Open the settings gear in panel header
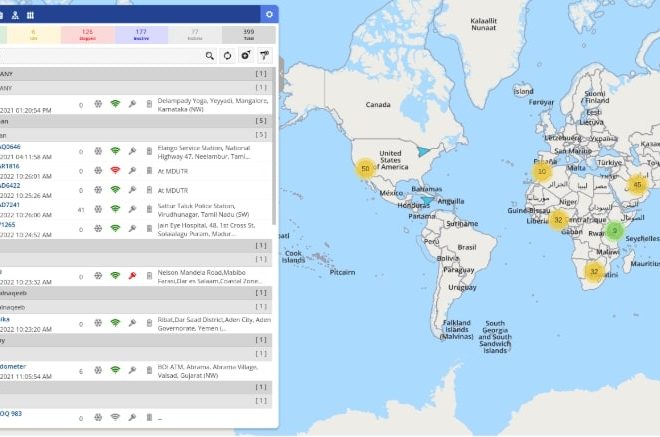The image size is (660, 437). [x=268, y=14]
